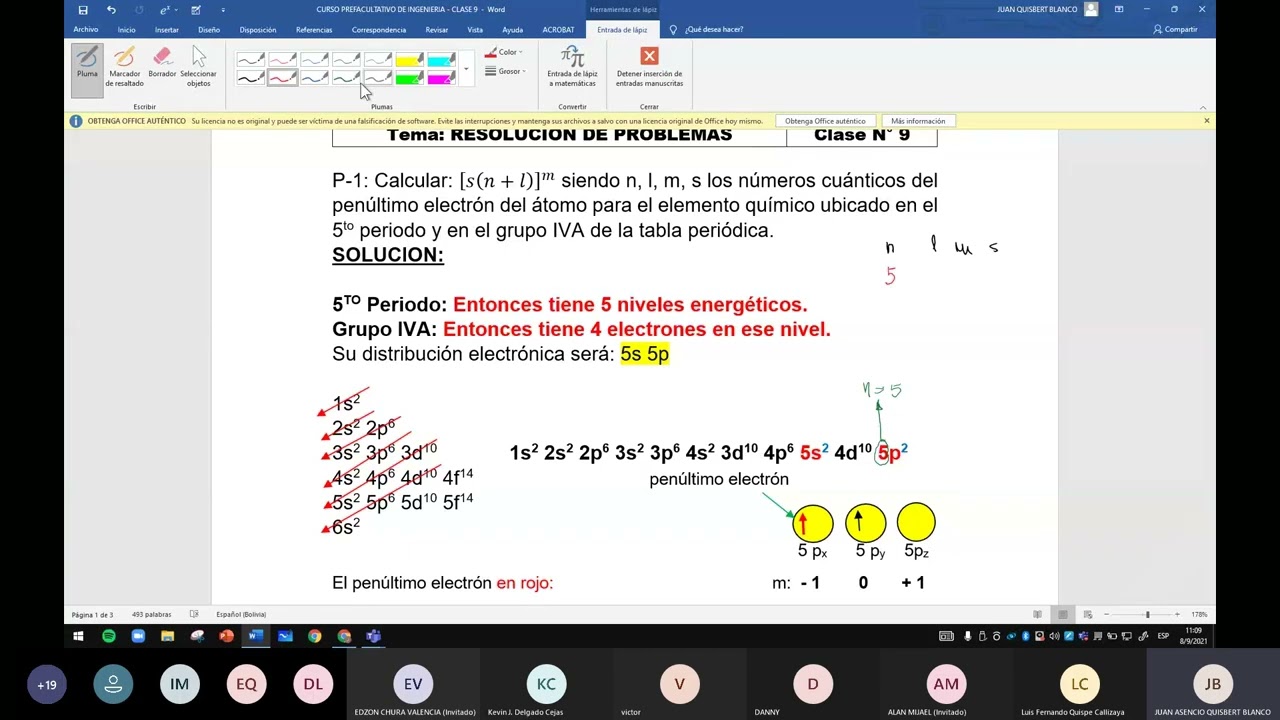The width and height of the screenshot is (1280, 720).
Task: Click the zoom in plus button
Action: 1179,614
